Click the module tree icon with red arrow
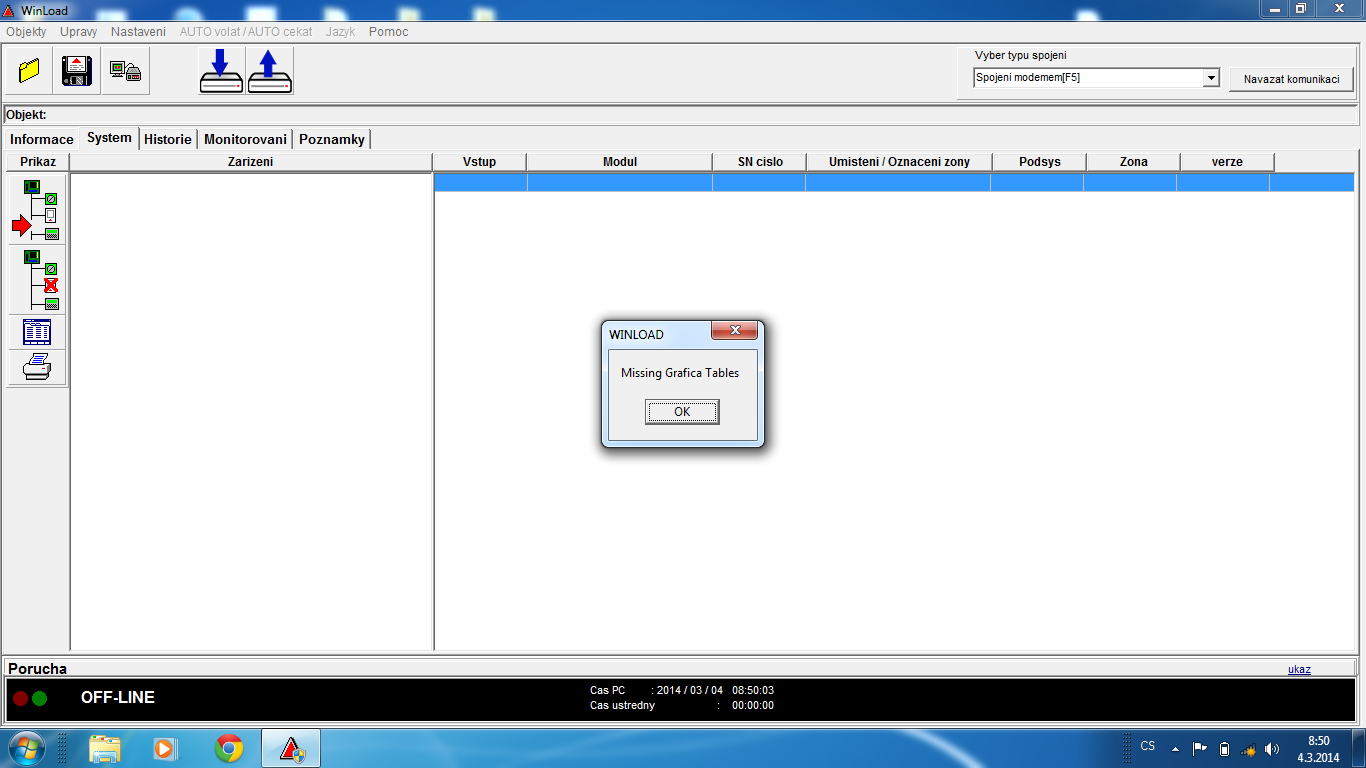The image size is (1366, 768). tap(37, 210)
